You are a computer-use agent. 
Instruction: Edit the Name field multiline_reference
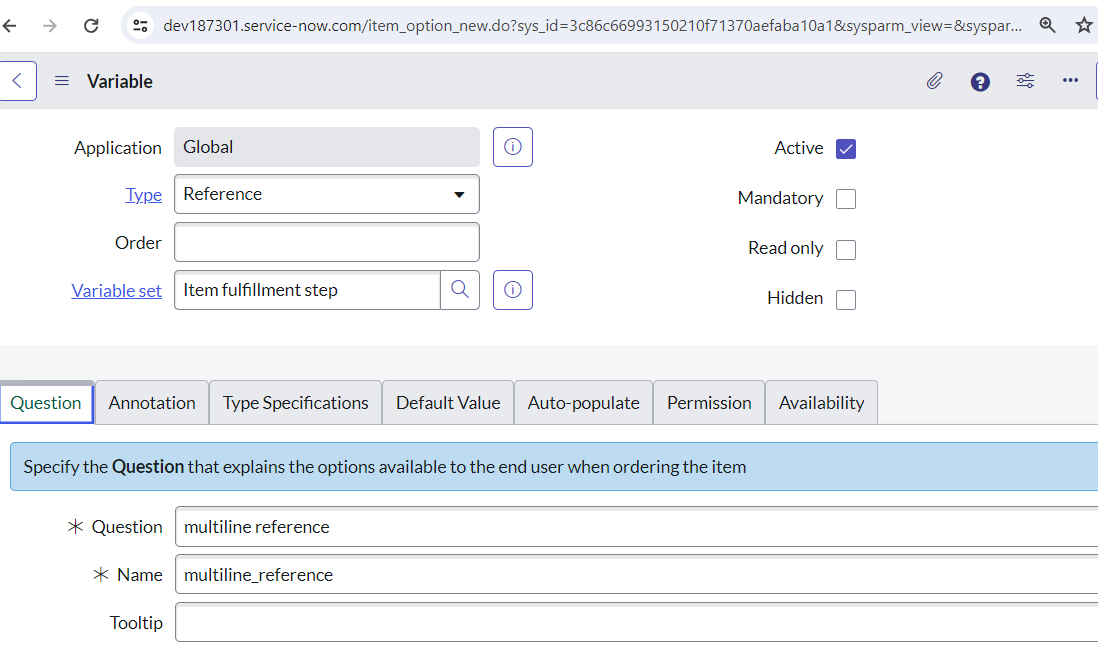click(637, 575)
